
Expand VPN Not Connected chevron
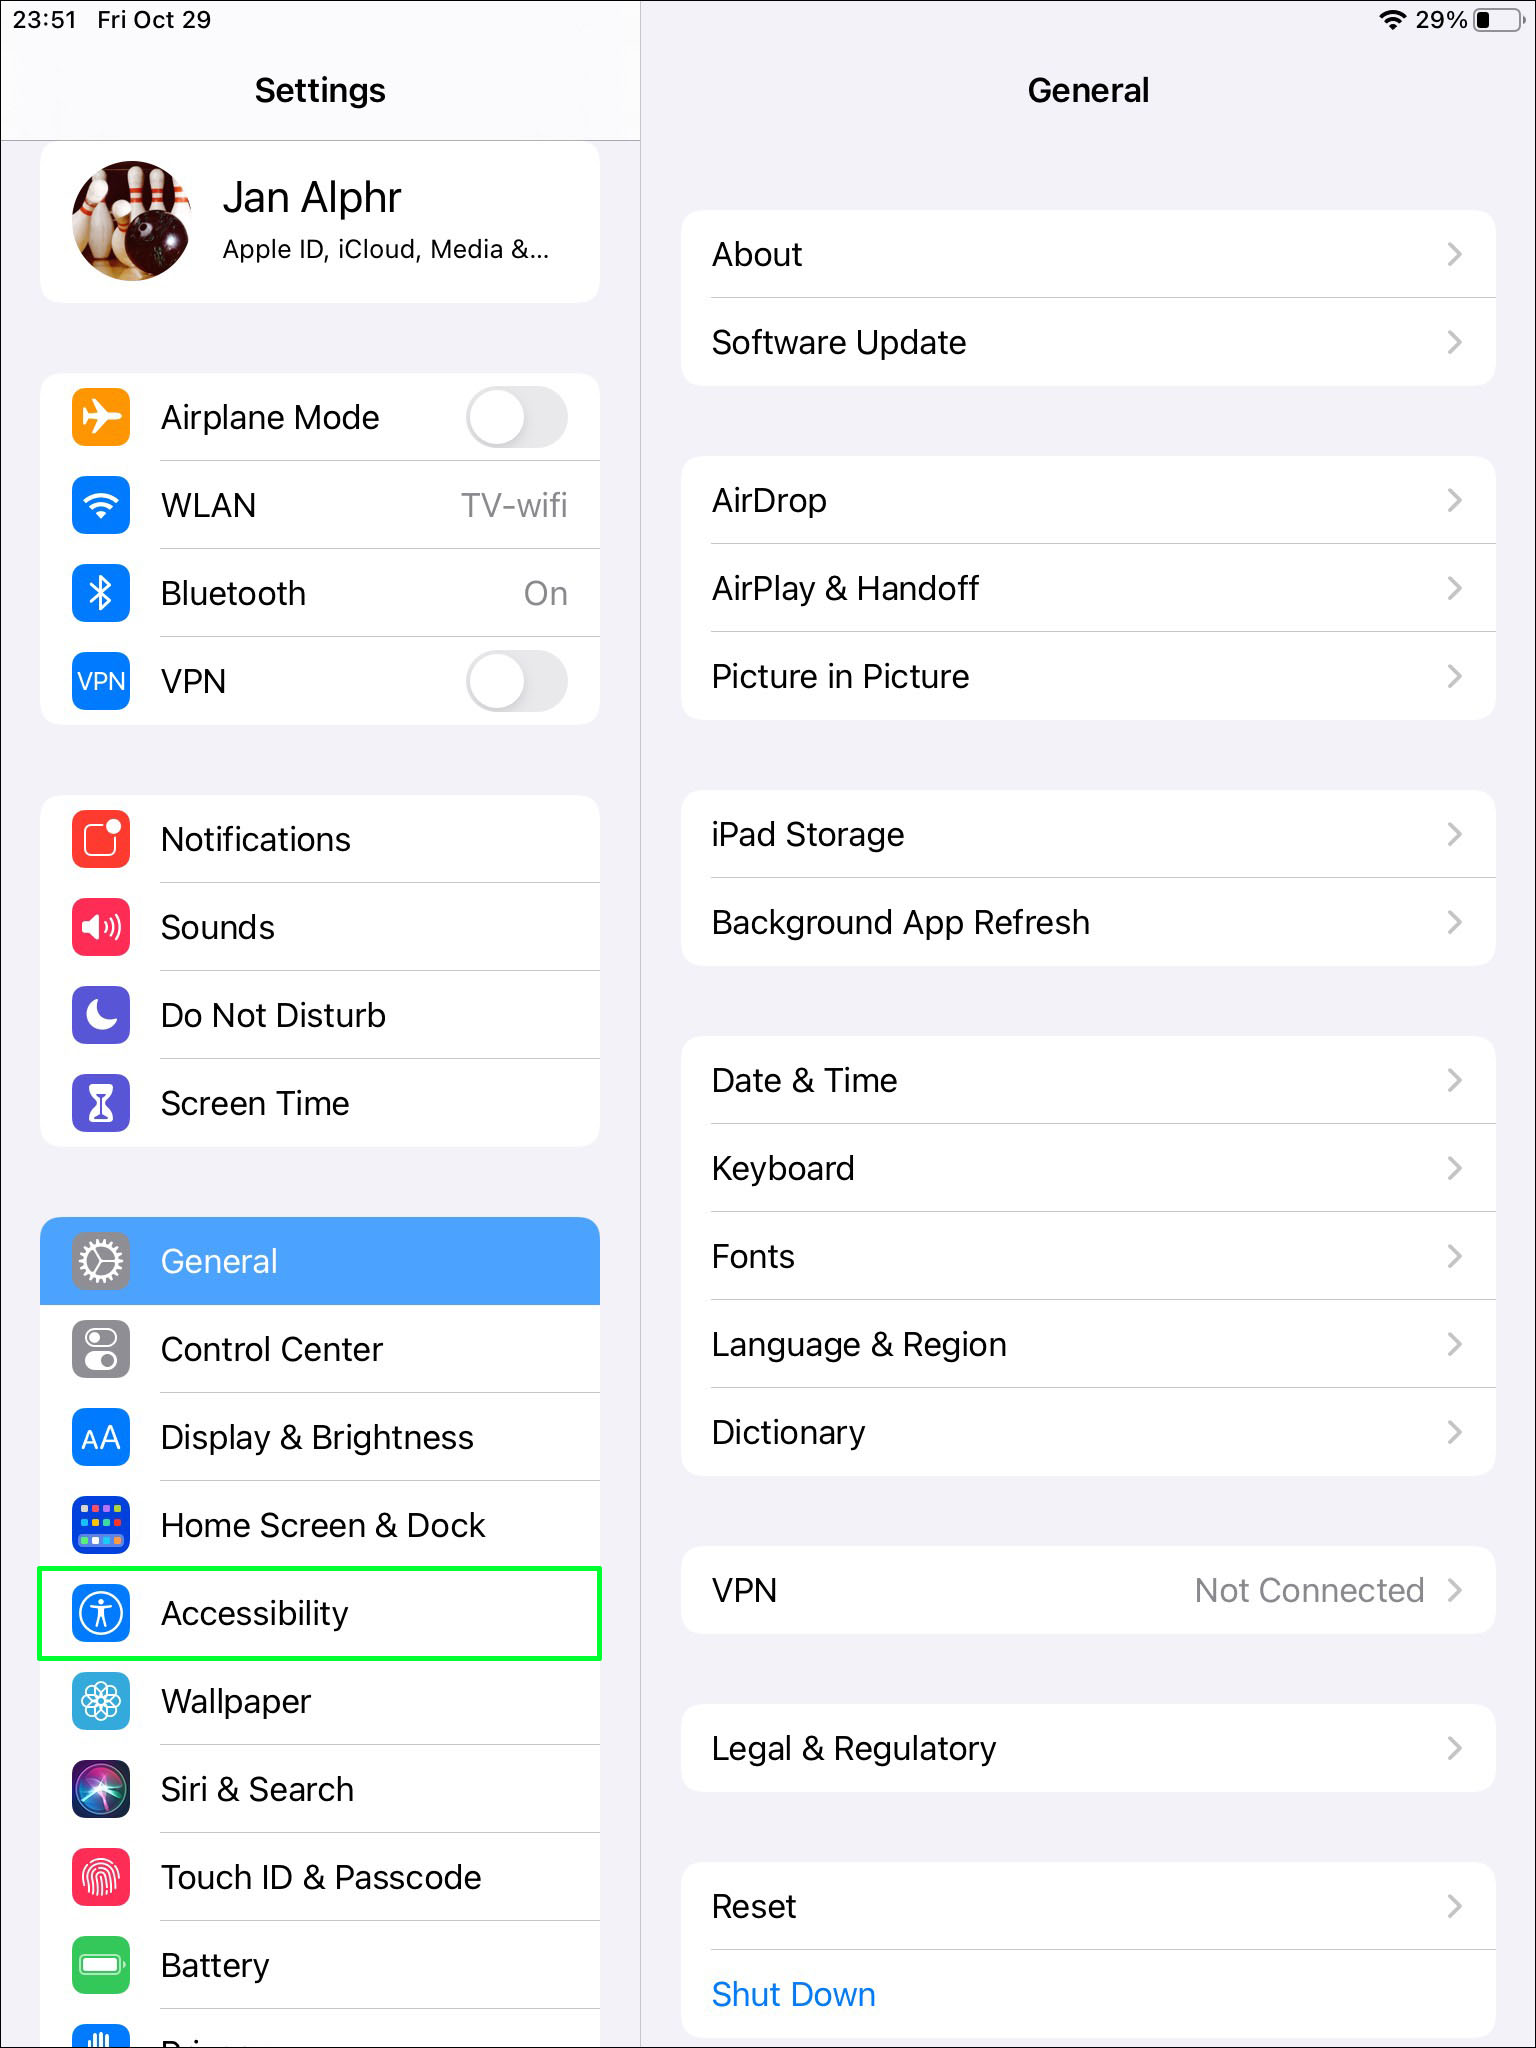point(1455,1590)
